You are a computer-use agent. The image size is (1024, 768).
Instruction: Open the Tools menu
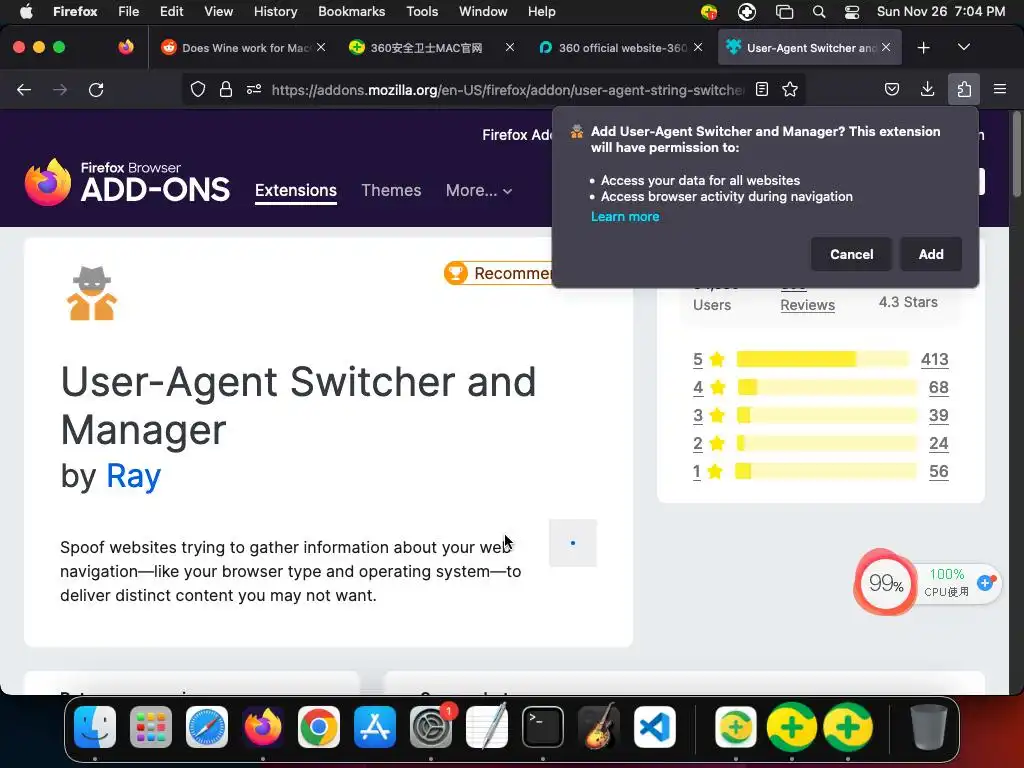[422, 12]
